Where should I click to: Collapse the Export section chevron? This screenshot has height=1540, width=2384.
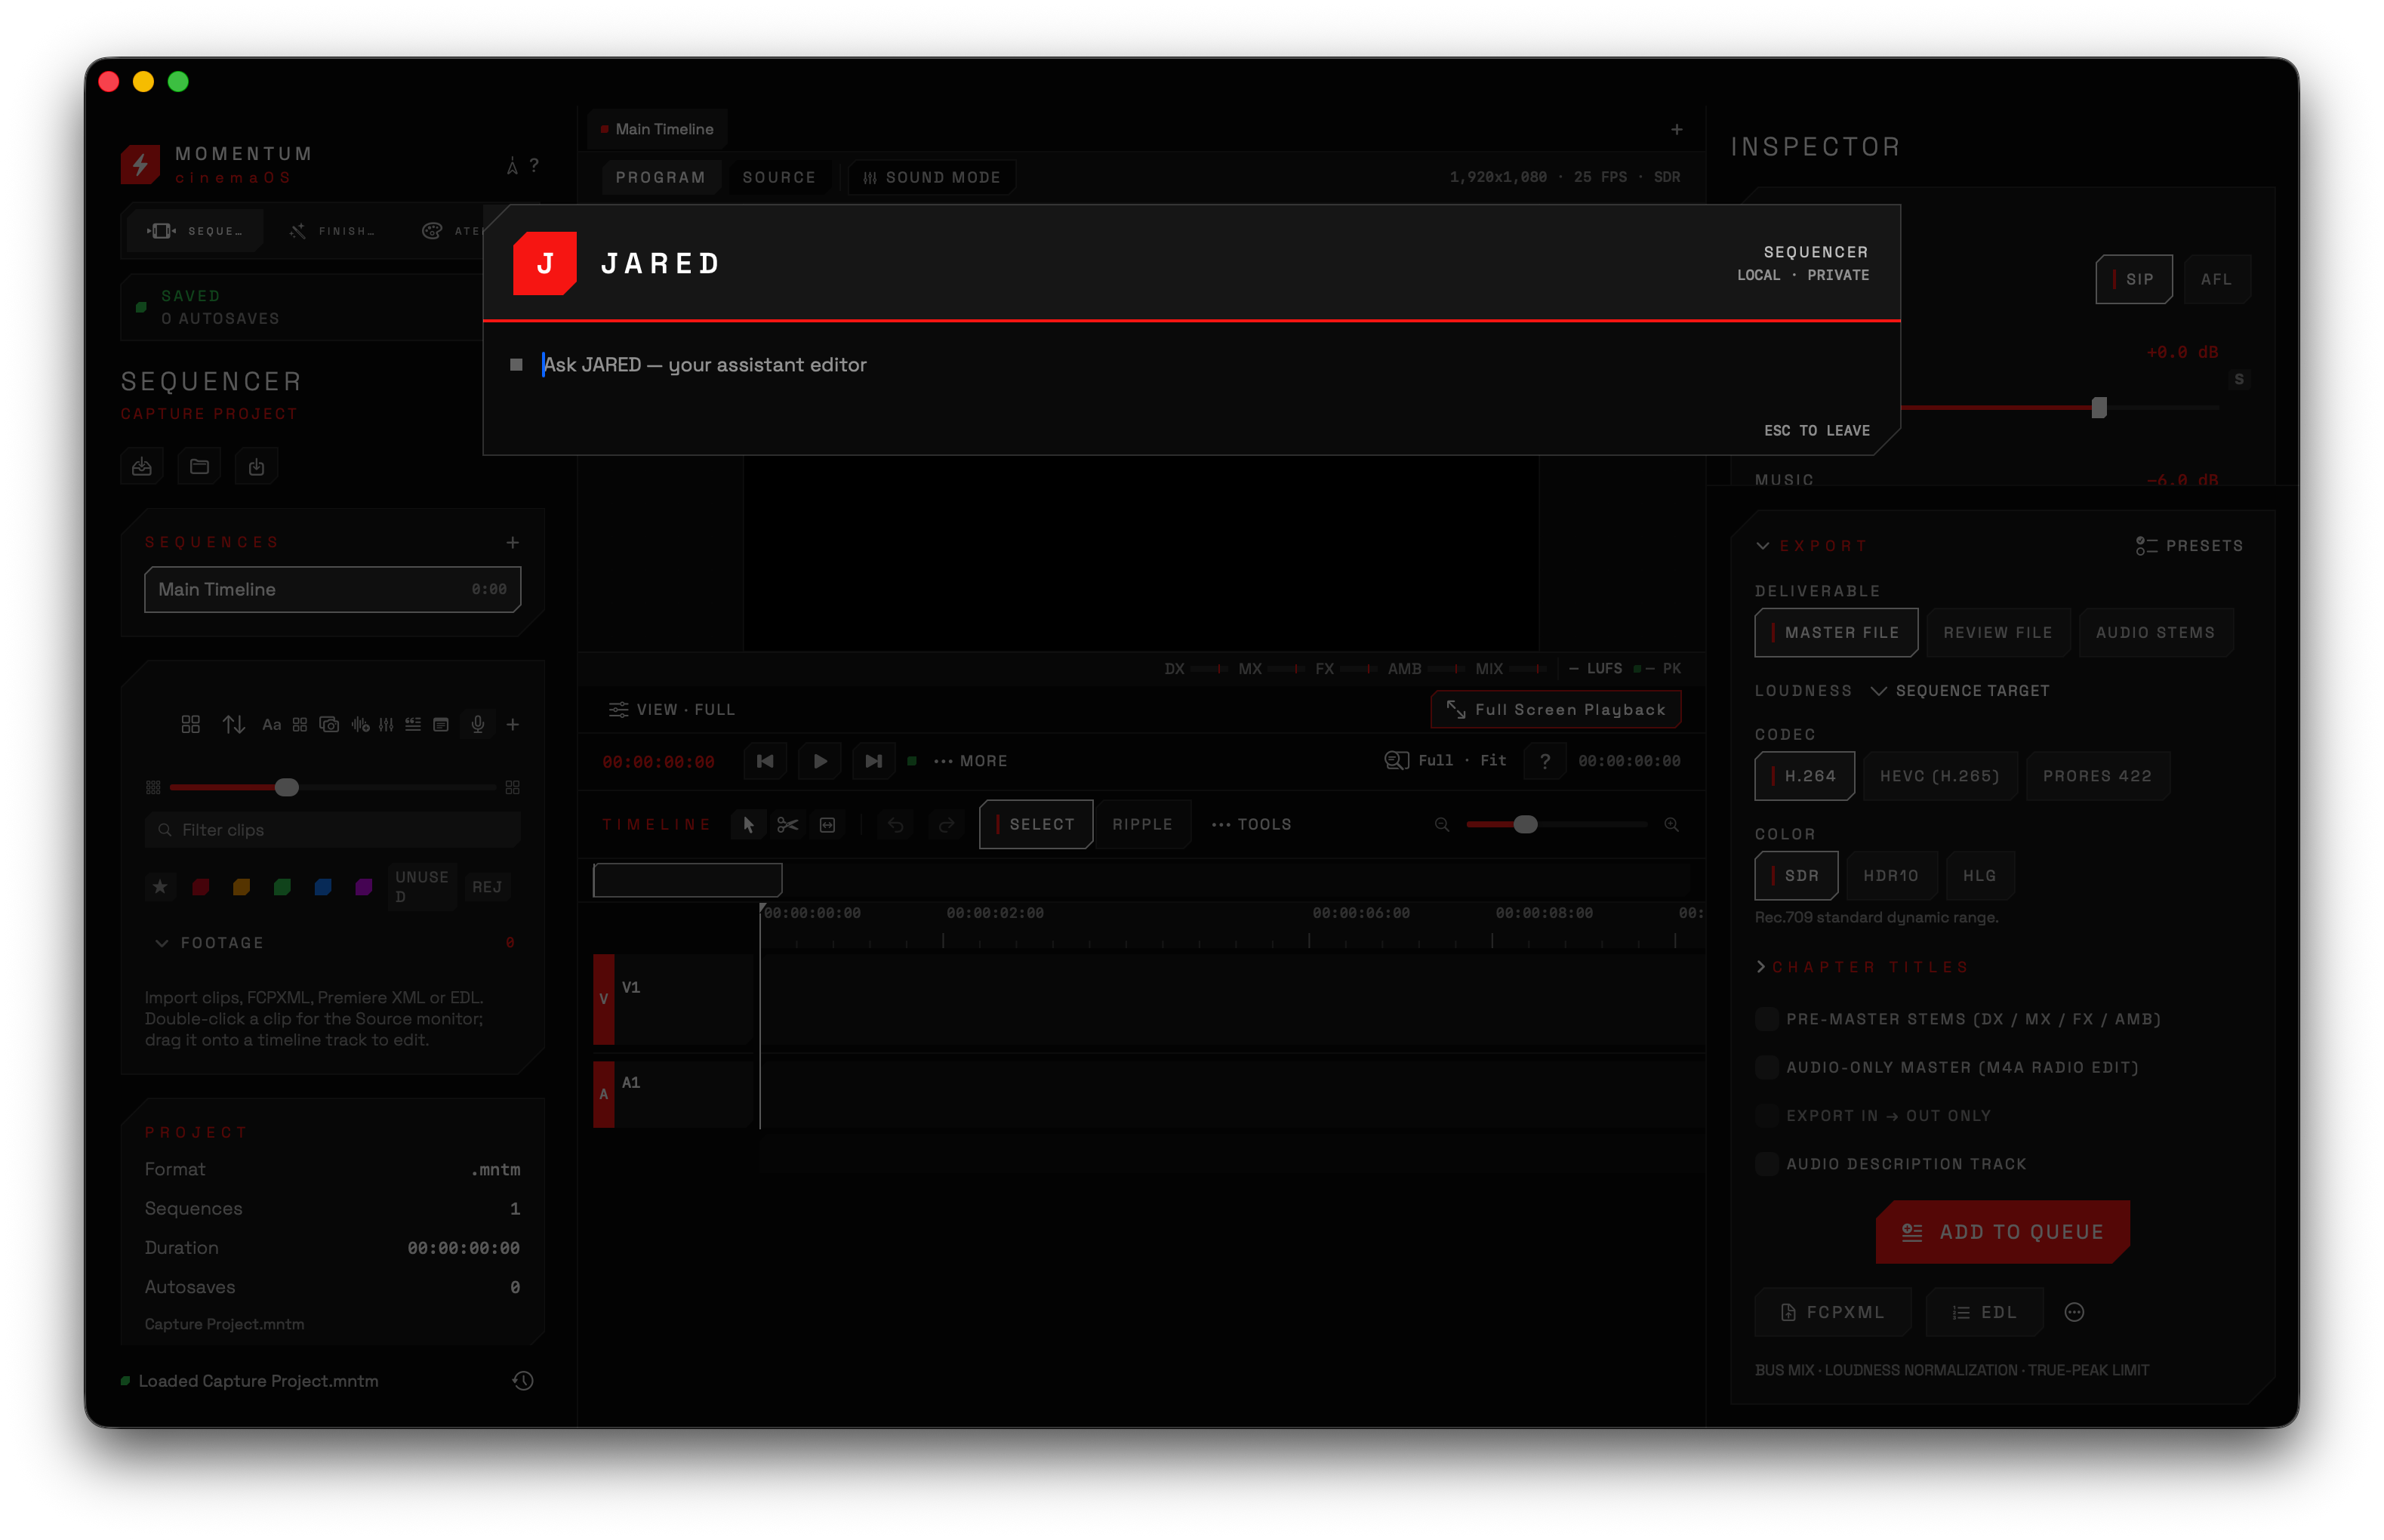coord(1763,546)
